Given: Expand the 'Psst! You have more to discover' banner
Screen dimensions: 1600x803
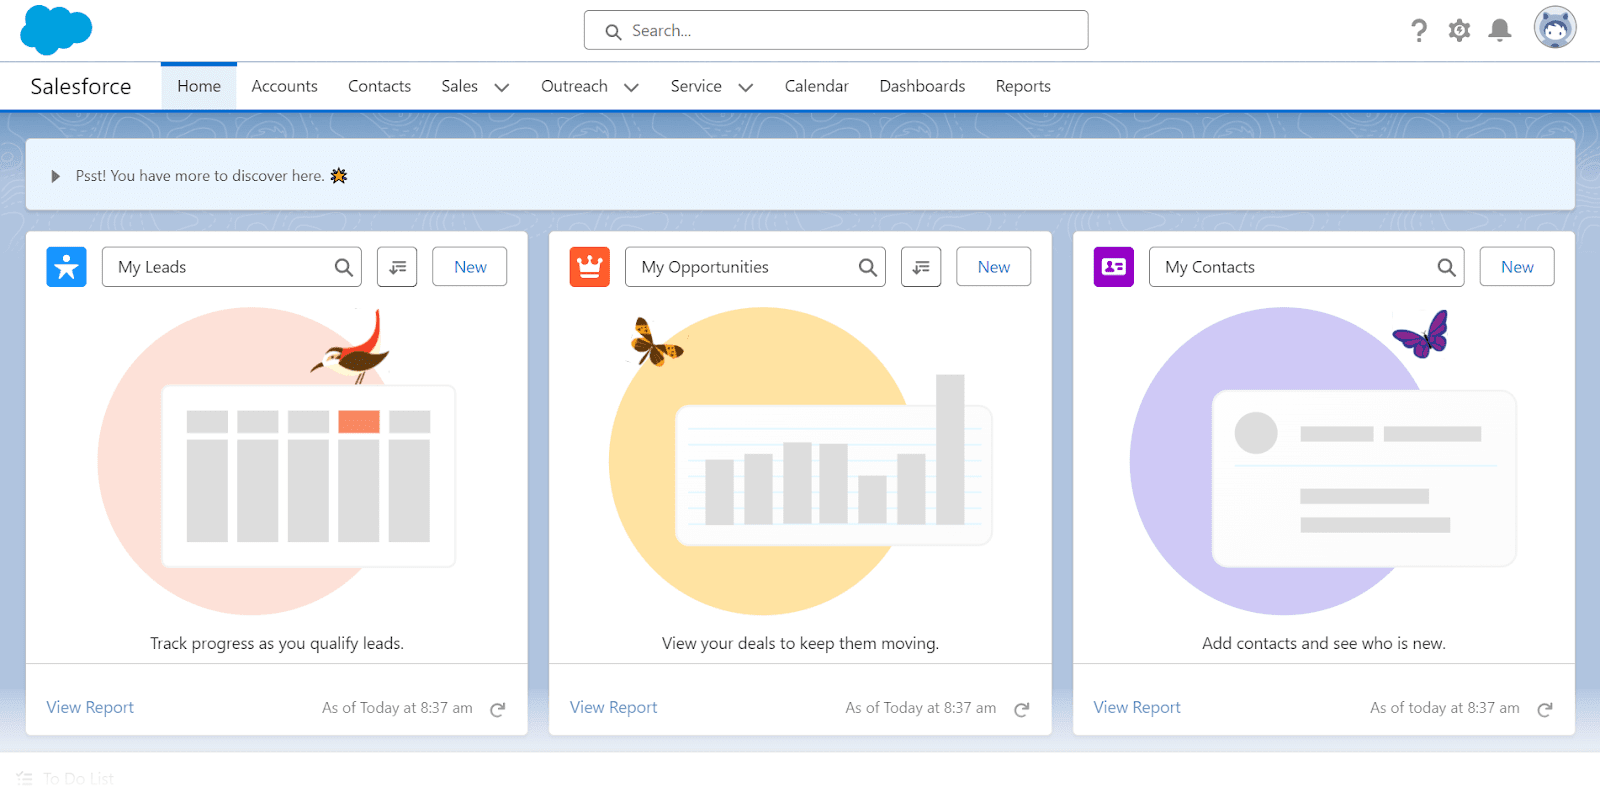Looking at the screenshot, I should pyautogui.click(x=56, y=176).
